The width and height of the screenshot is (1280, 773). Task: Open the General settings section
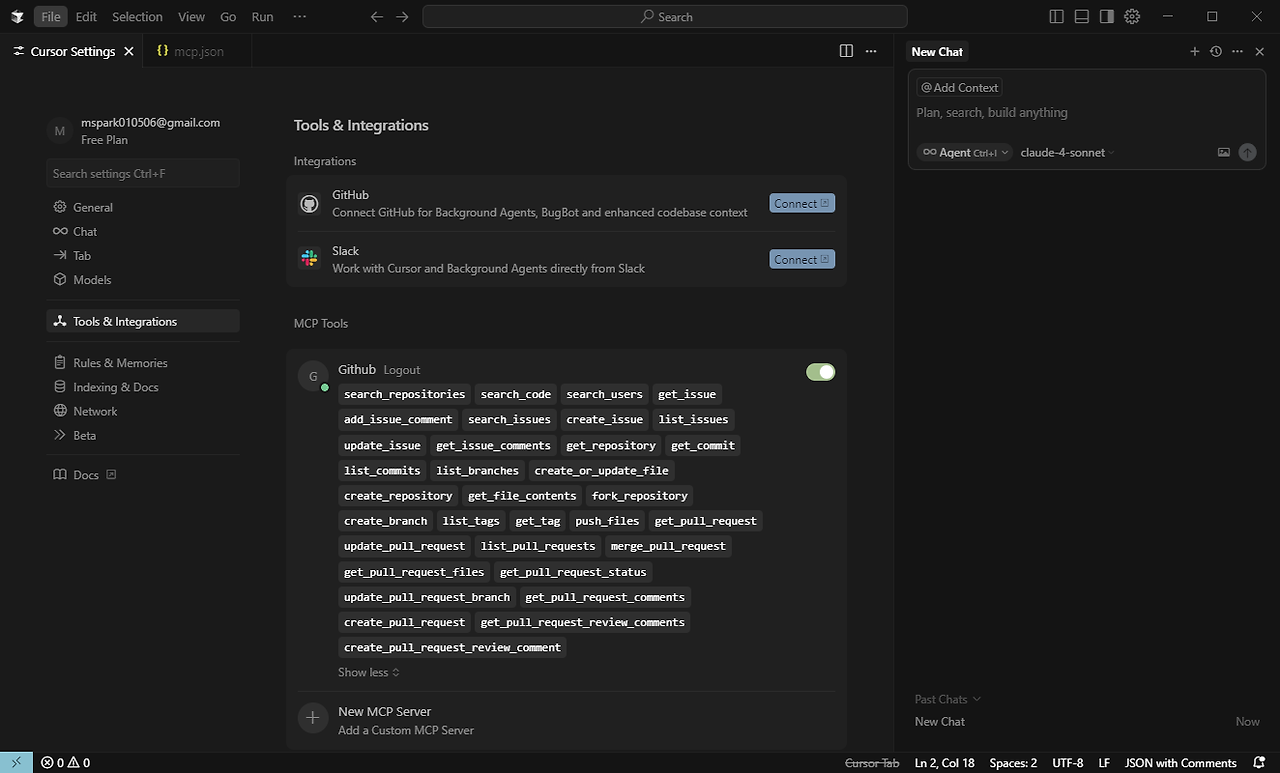click(x=142, y=207)
